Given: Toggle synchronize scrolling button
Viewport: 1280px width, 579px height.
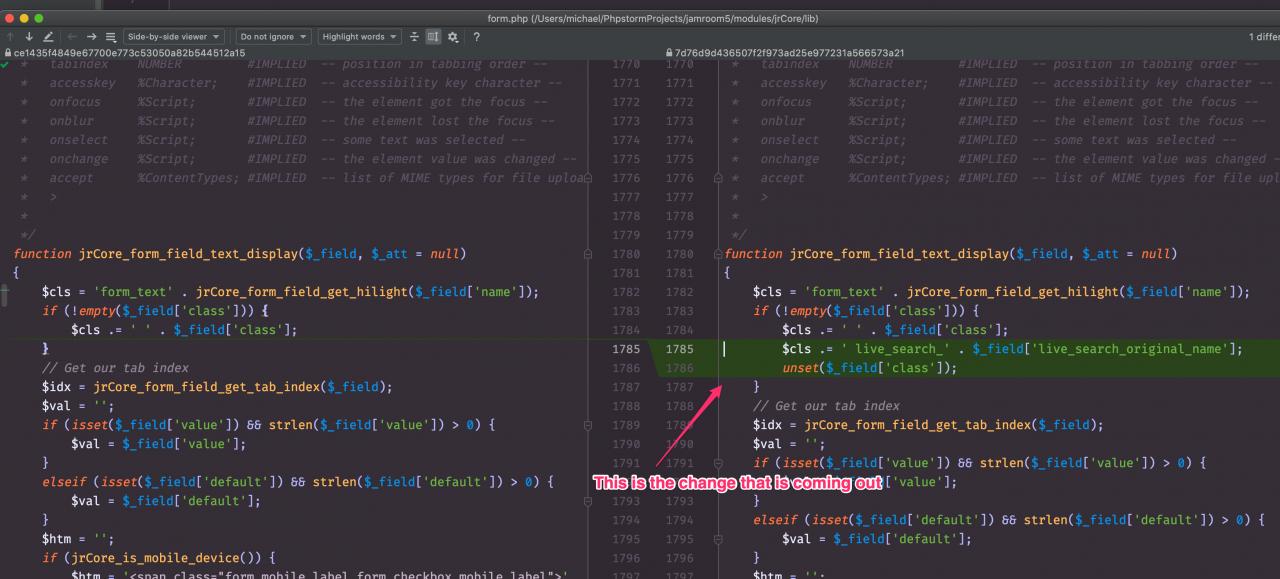Looking at the screenshot, I should coord(433,37).
